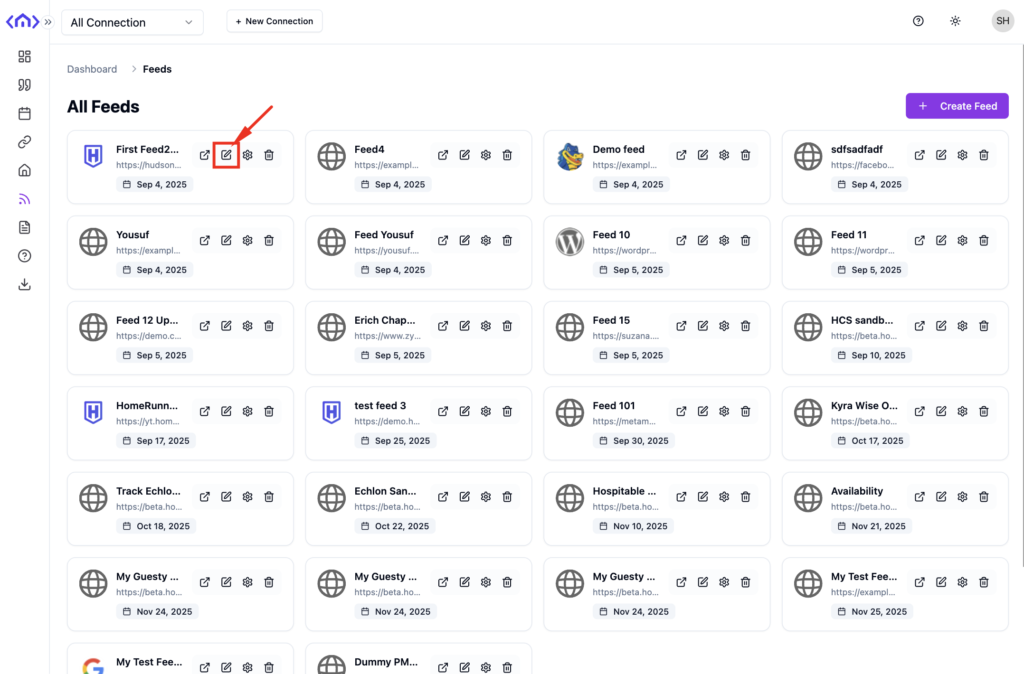Edit the Availability feed
1024x674 pixels.
coord(941,497)
